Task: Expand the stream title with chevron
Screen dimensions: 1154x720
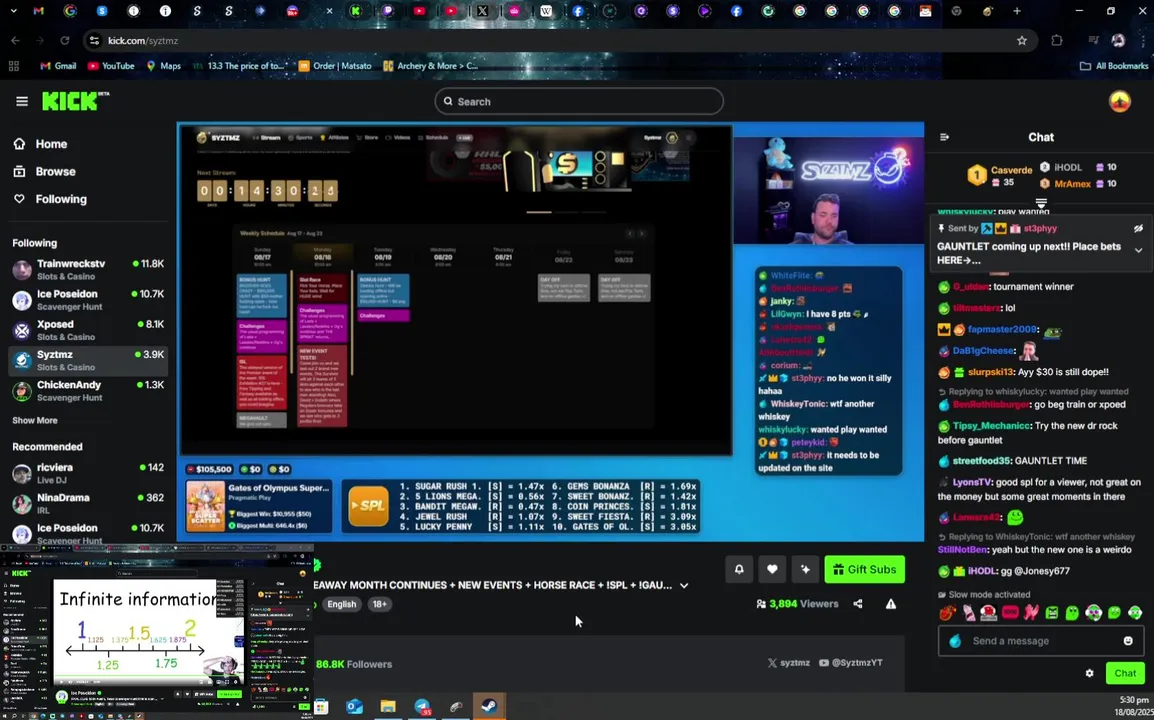Action: 684,585
